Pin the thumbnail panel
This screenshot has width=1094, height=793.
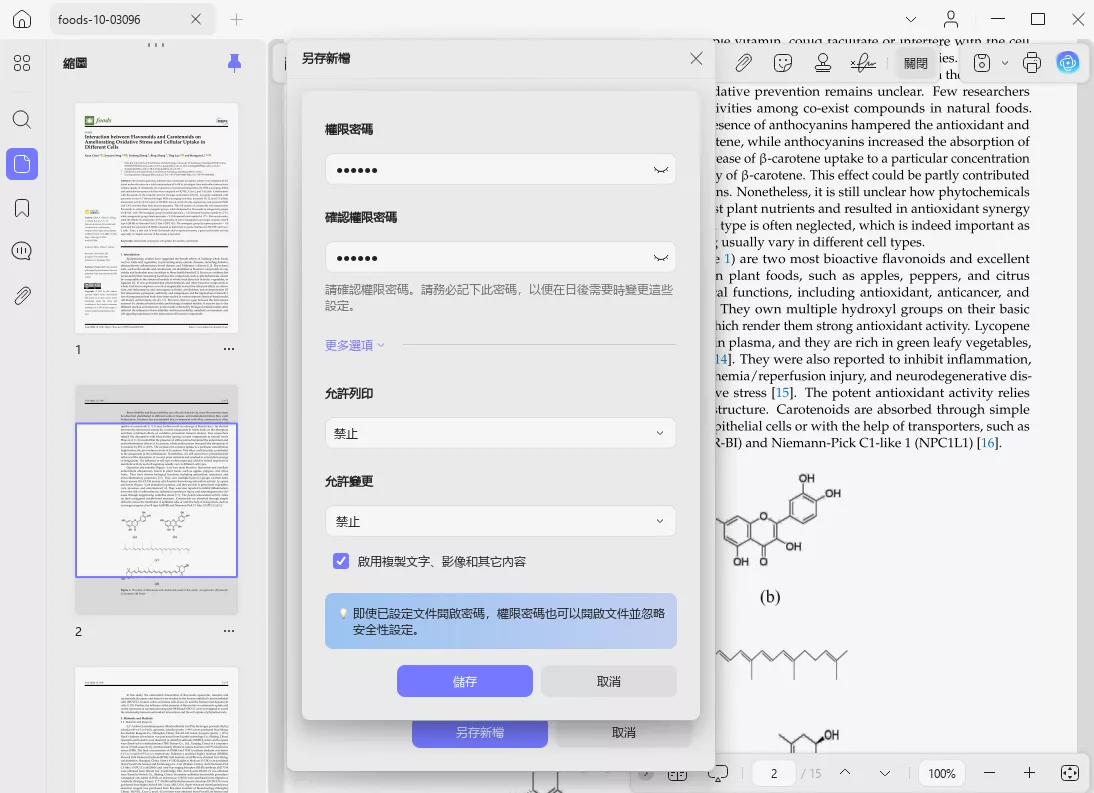234,63
